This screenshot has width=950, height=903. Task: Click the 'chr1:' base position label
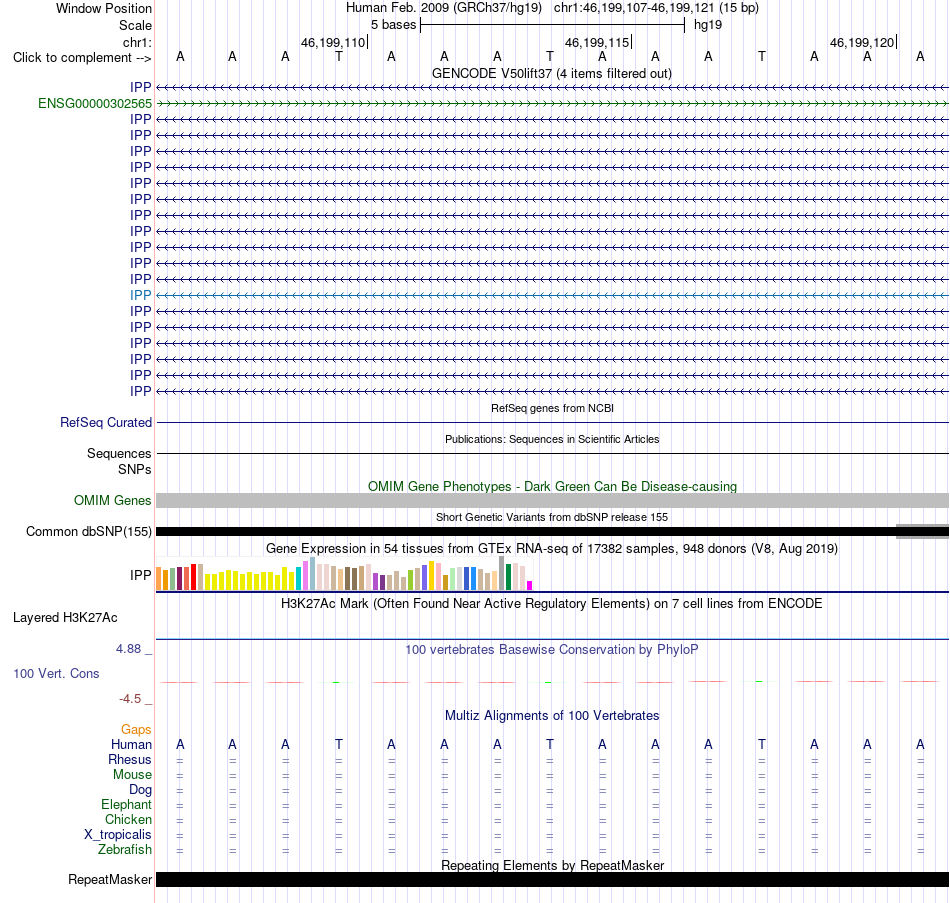[137, 42]
